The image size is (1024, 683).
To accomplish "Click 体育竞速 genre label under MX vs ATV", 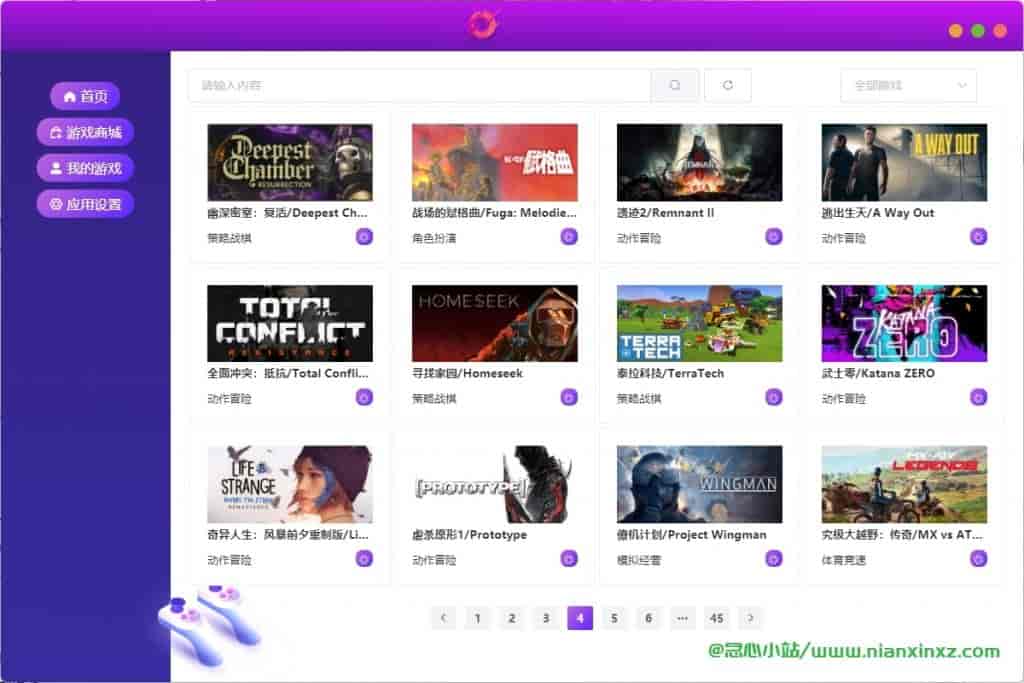I will [x=844, y=560].
